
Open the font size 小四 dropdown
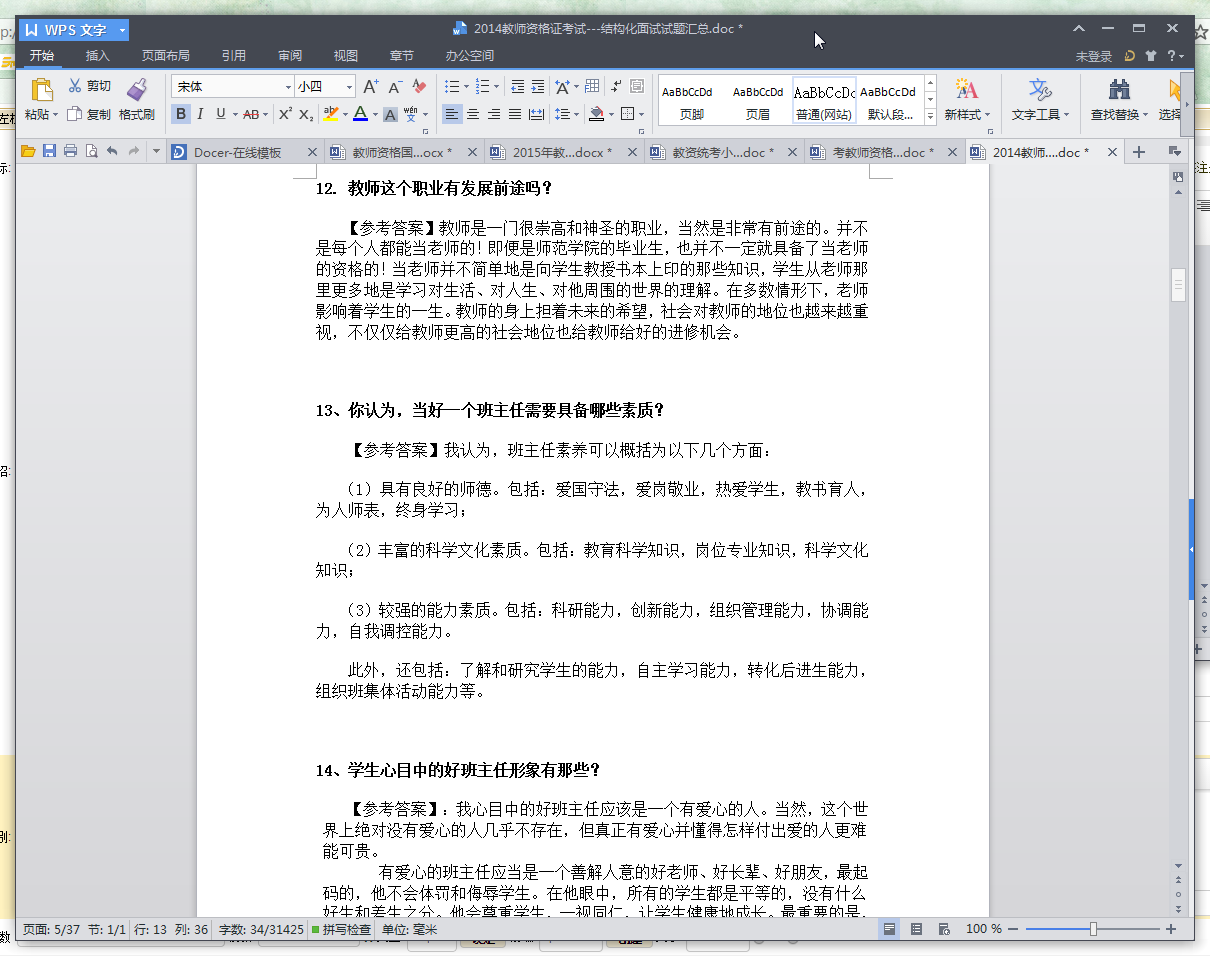click(350, 87)
